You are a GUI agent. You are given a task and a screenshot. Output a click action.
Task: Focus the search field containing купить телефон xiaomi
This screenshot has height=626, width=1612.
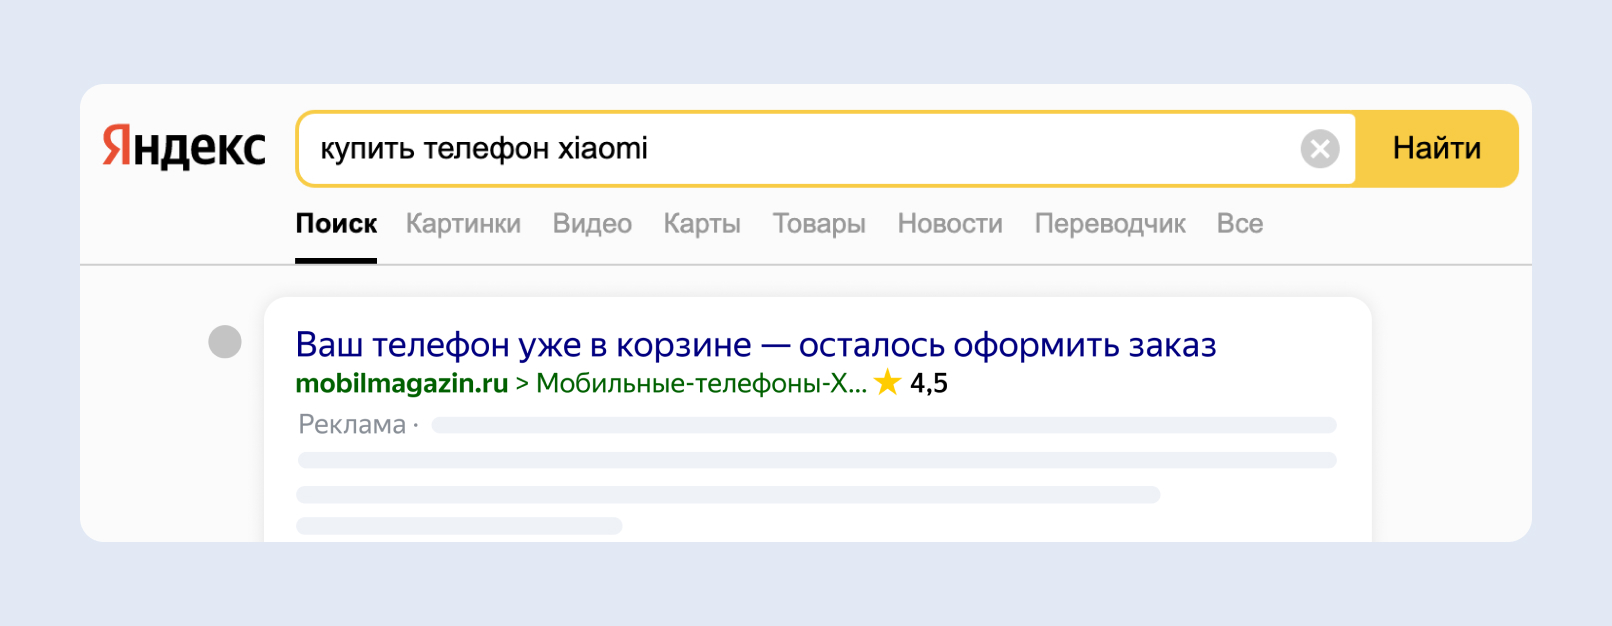pos(800,149)
